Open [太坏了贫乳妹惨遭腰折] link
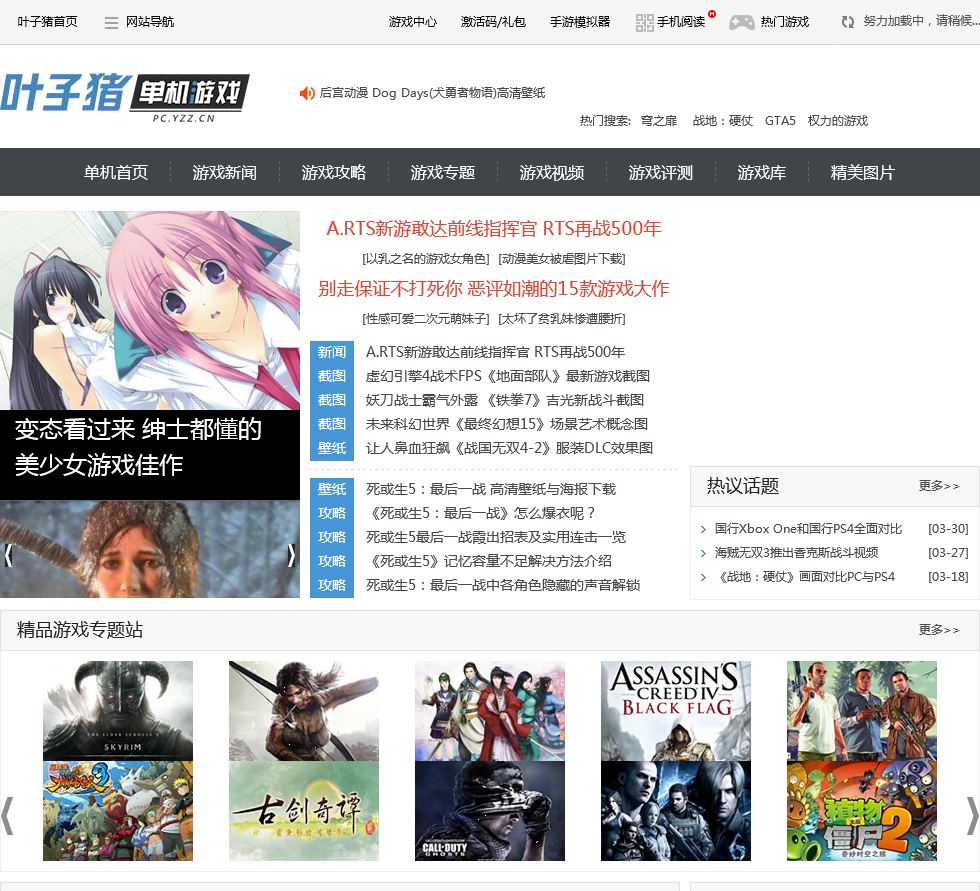 (x=562, y=319)
